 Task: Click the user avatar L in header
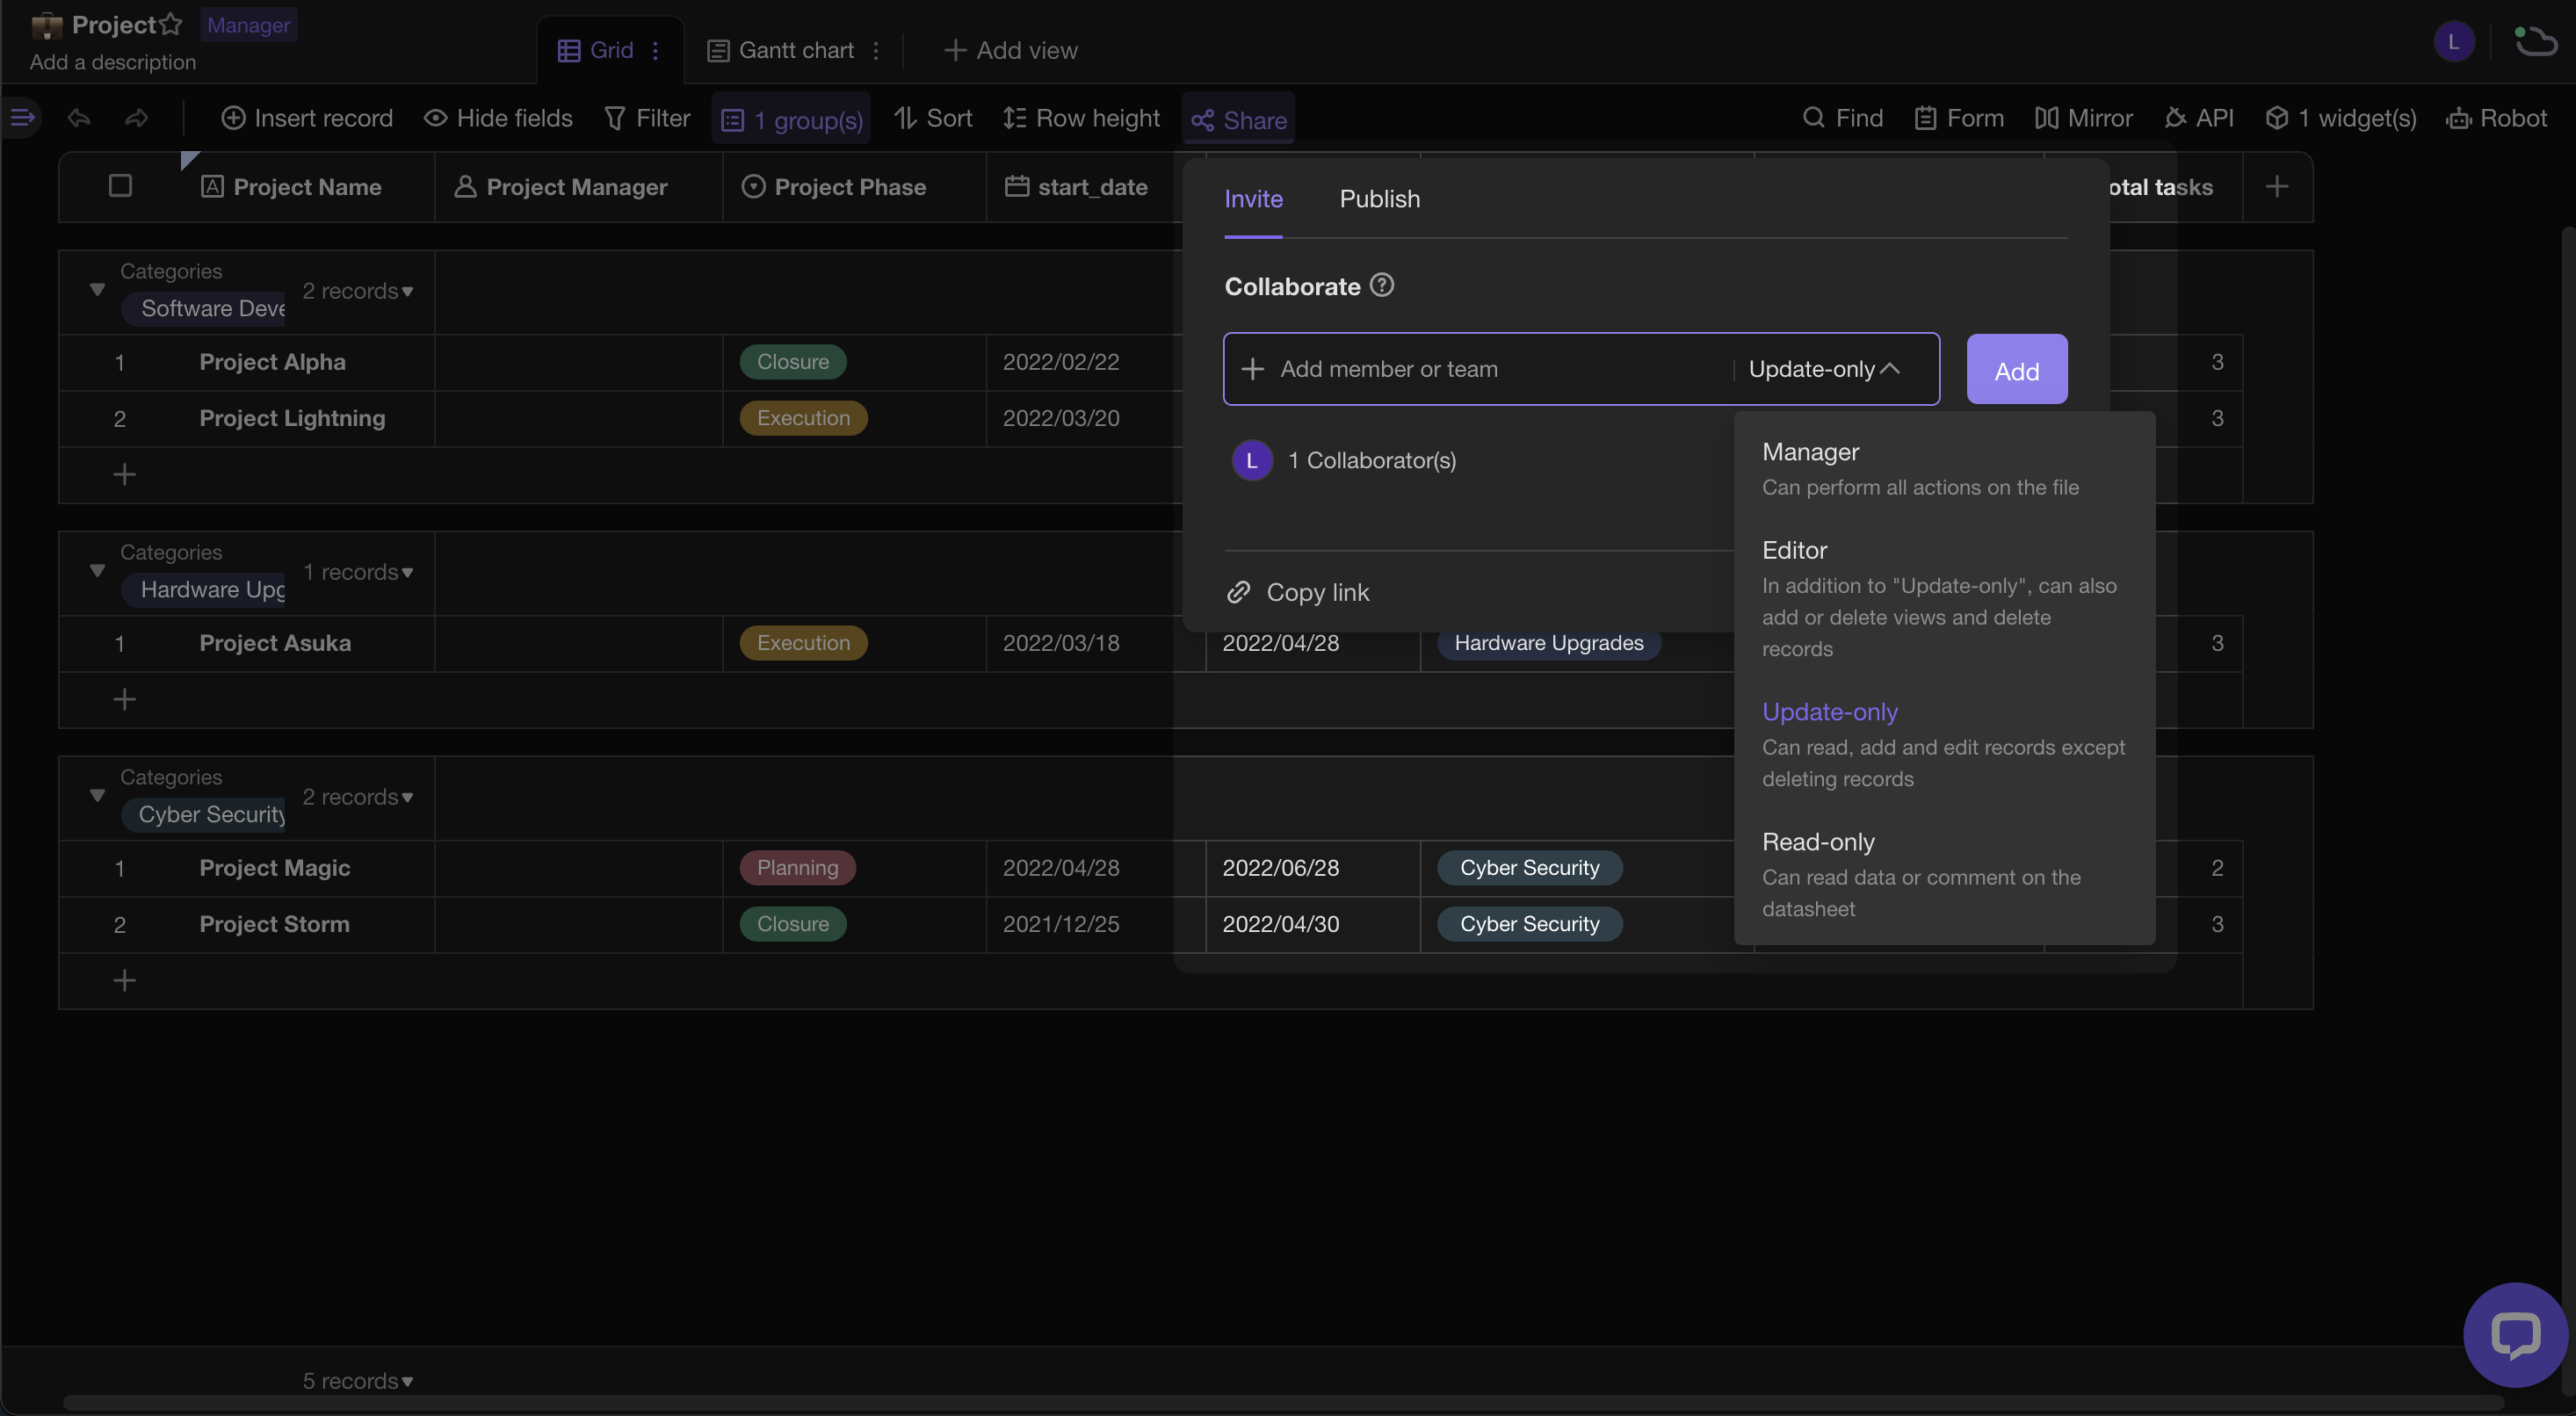tap(2453, 42)
